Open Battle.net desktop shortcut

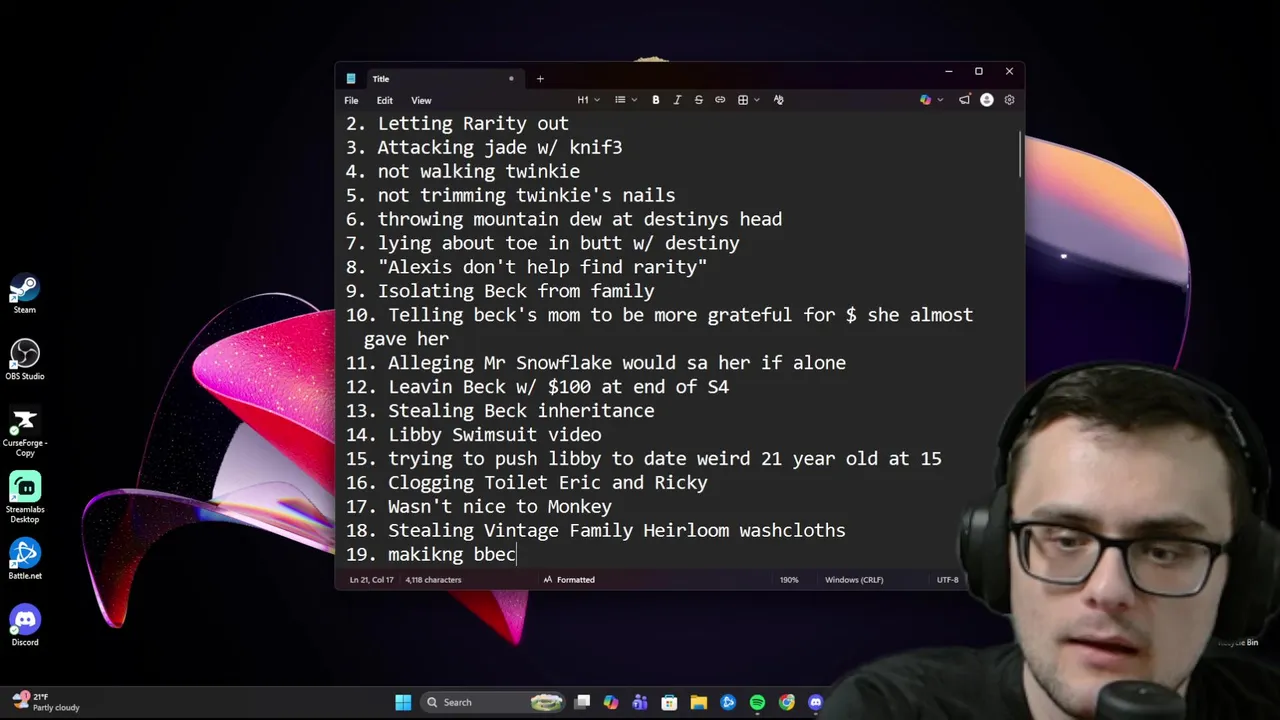click(x=25, y=559)
